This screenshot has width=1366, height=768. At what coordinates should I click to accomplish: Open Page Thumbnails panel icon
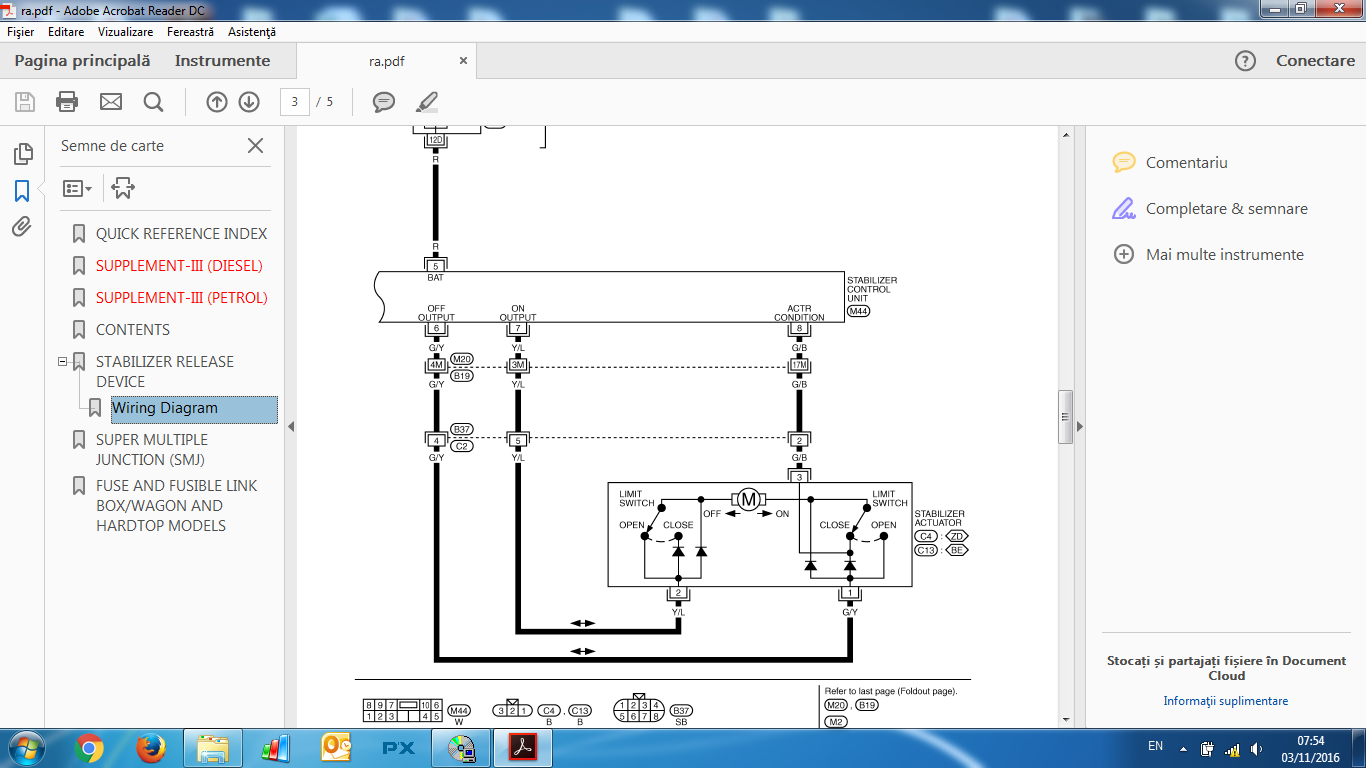(22, 153)
